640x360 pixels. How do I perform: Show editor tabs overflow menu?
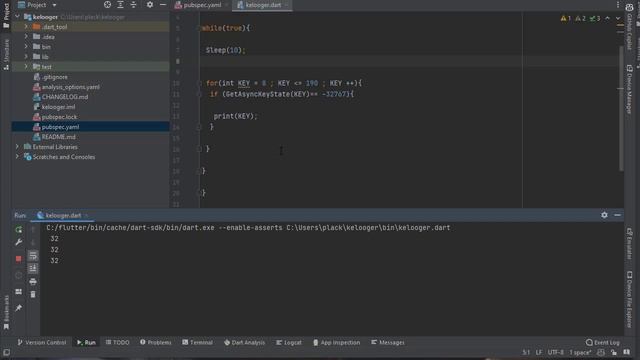[x=618, y=5]
